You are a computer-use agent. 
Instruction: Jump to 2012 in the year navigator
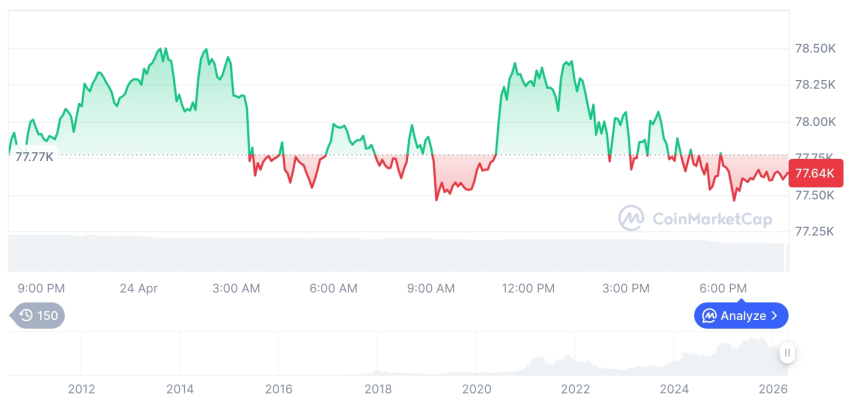coord(81,388)
